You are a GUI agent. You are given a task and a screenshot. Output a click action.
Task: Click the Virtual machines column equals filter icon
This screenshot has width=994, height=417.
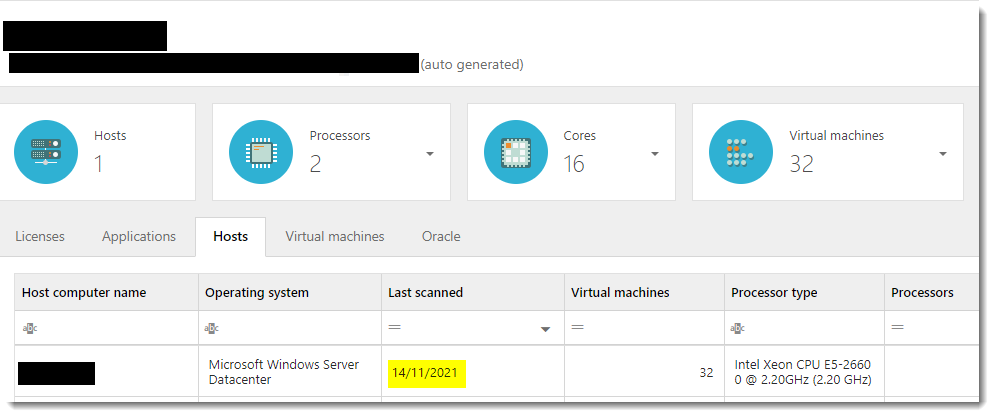(578, 328)
